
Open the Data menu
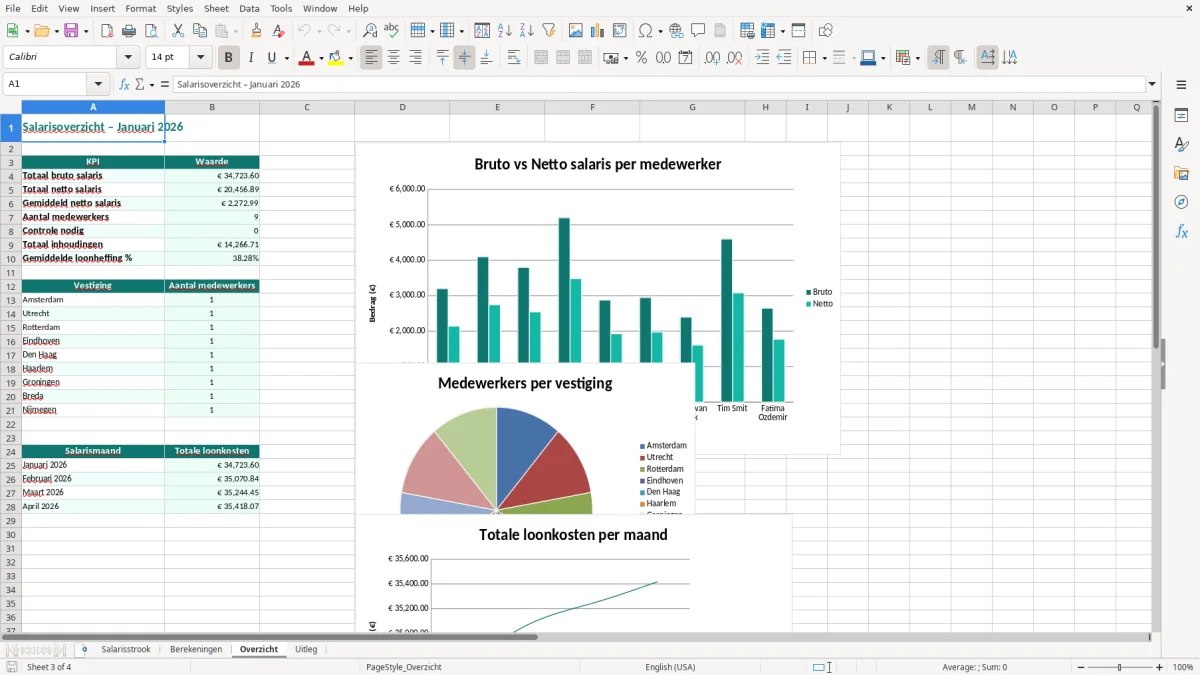249,8
